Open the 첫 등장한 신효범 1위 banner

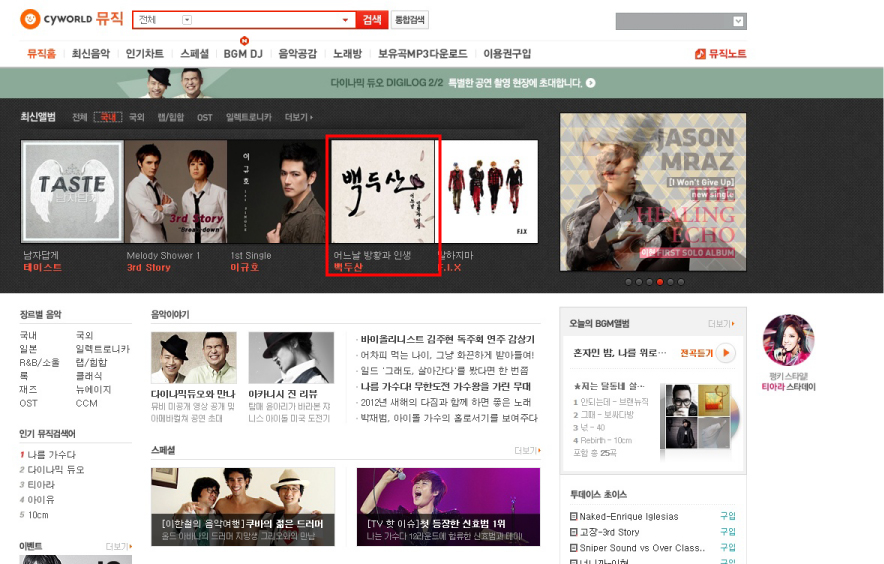pos(448,507)
